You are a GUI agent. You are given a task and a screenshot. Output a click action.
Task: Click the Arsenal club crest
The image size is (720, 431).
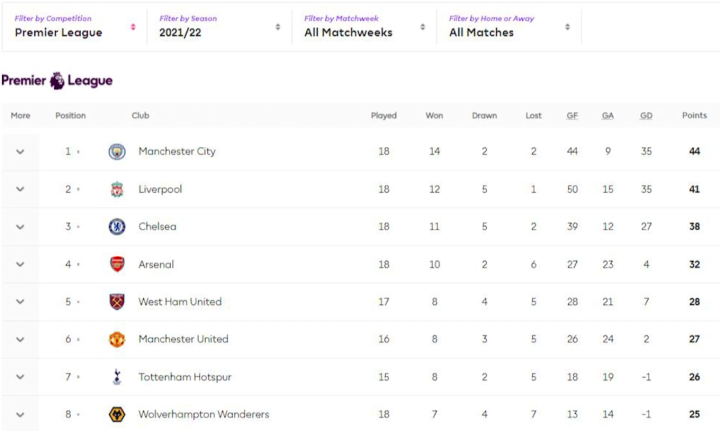tap(117, 264)
